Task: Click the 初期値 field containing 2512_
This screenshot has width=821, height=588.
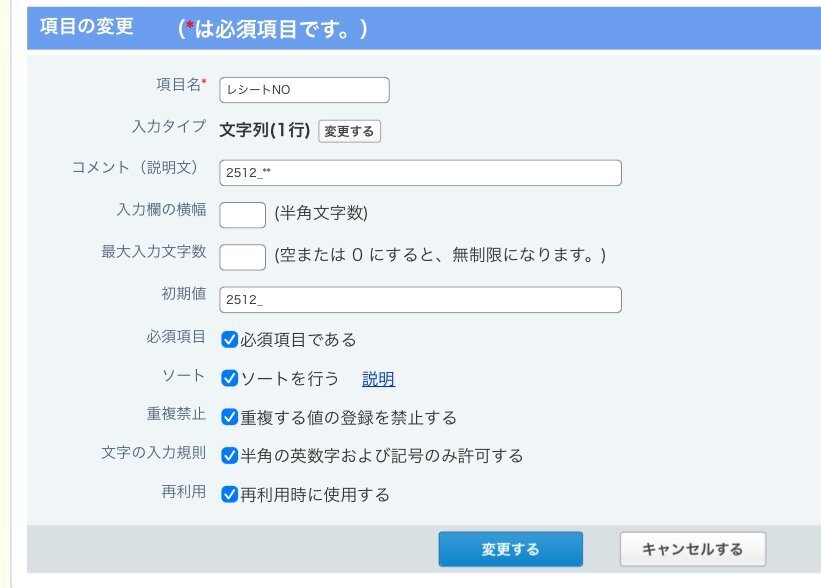Action: pyautogui.click(x=420, y=300)
